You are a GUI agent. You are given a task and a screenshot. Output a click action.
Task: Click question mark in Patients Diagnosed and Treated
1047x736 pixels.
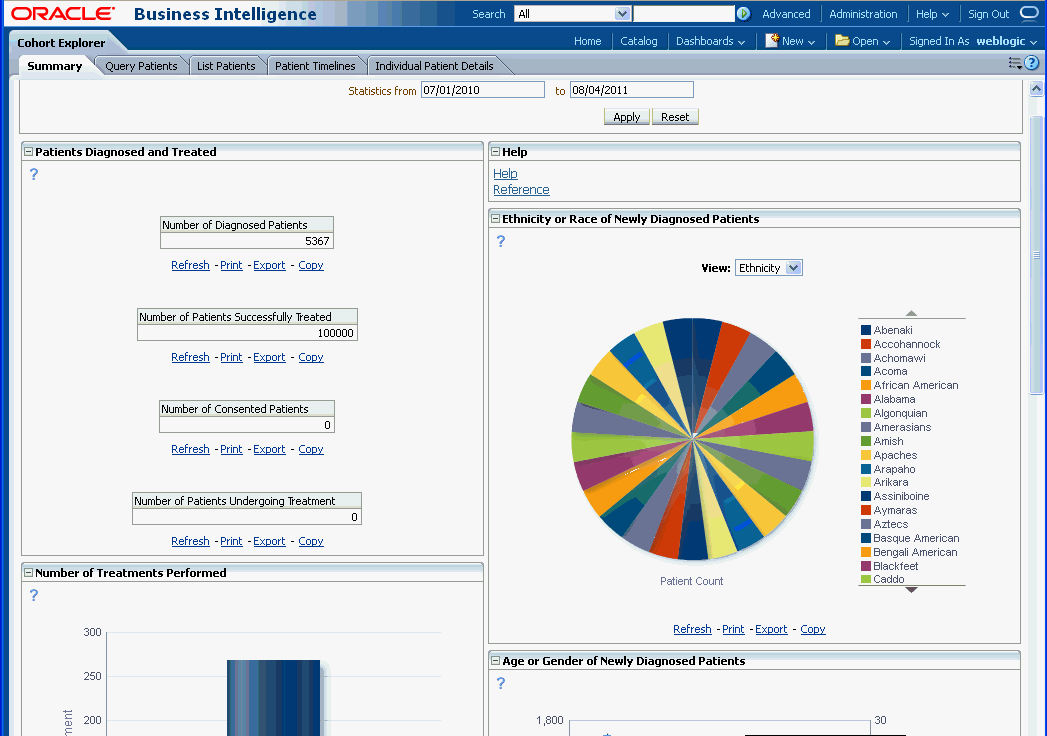(33, 174)
